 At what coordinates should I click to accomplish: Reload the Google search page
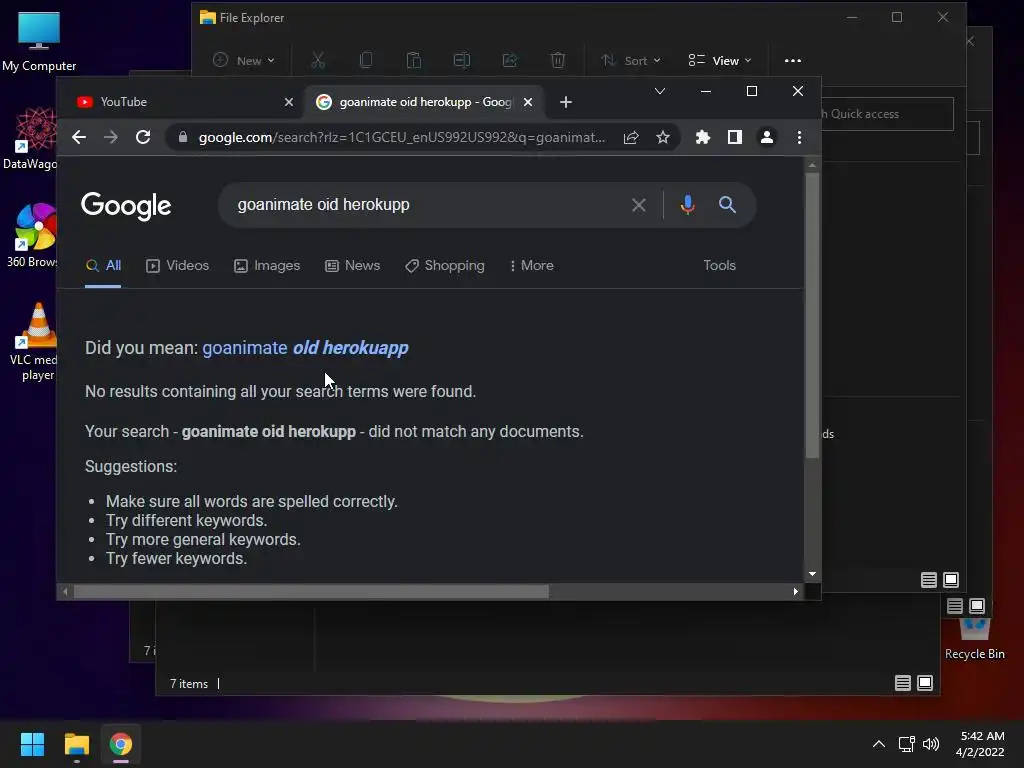click(x=143, y=137)
